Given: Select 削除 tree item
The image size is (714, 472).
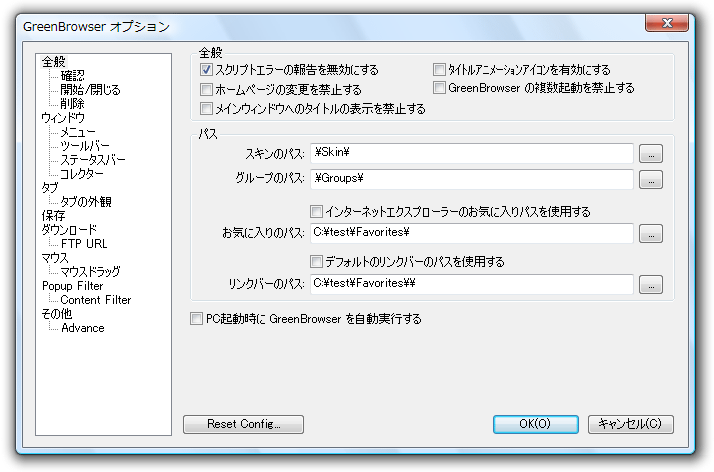Looking at the screenshot, I should pos(72,104).
